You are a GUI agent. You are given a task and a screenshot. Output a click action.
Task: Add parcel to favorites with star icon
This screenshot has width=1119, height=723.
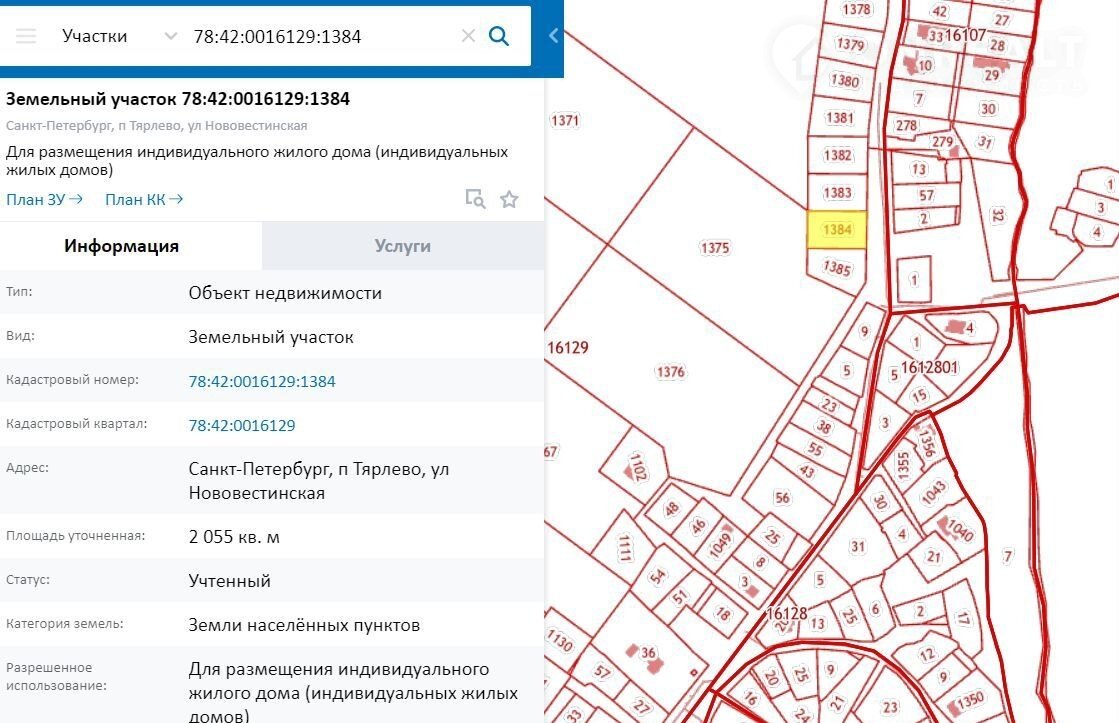click(509, 199)
